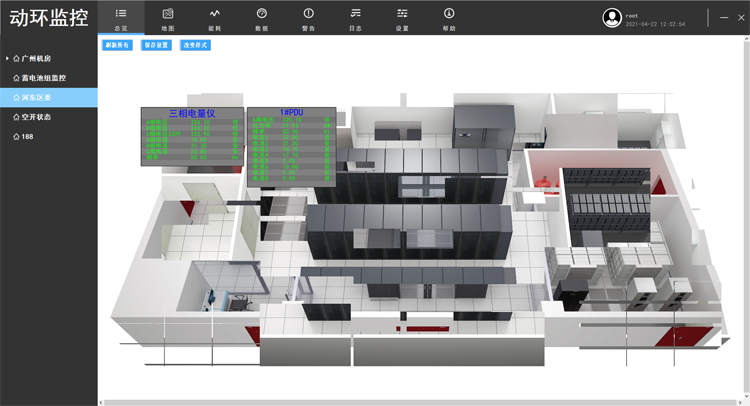
Task: Open 空开状态 in the sidebar
Action: 35,117
